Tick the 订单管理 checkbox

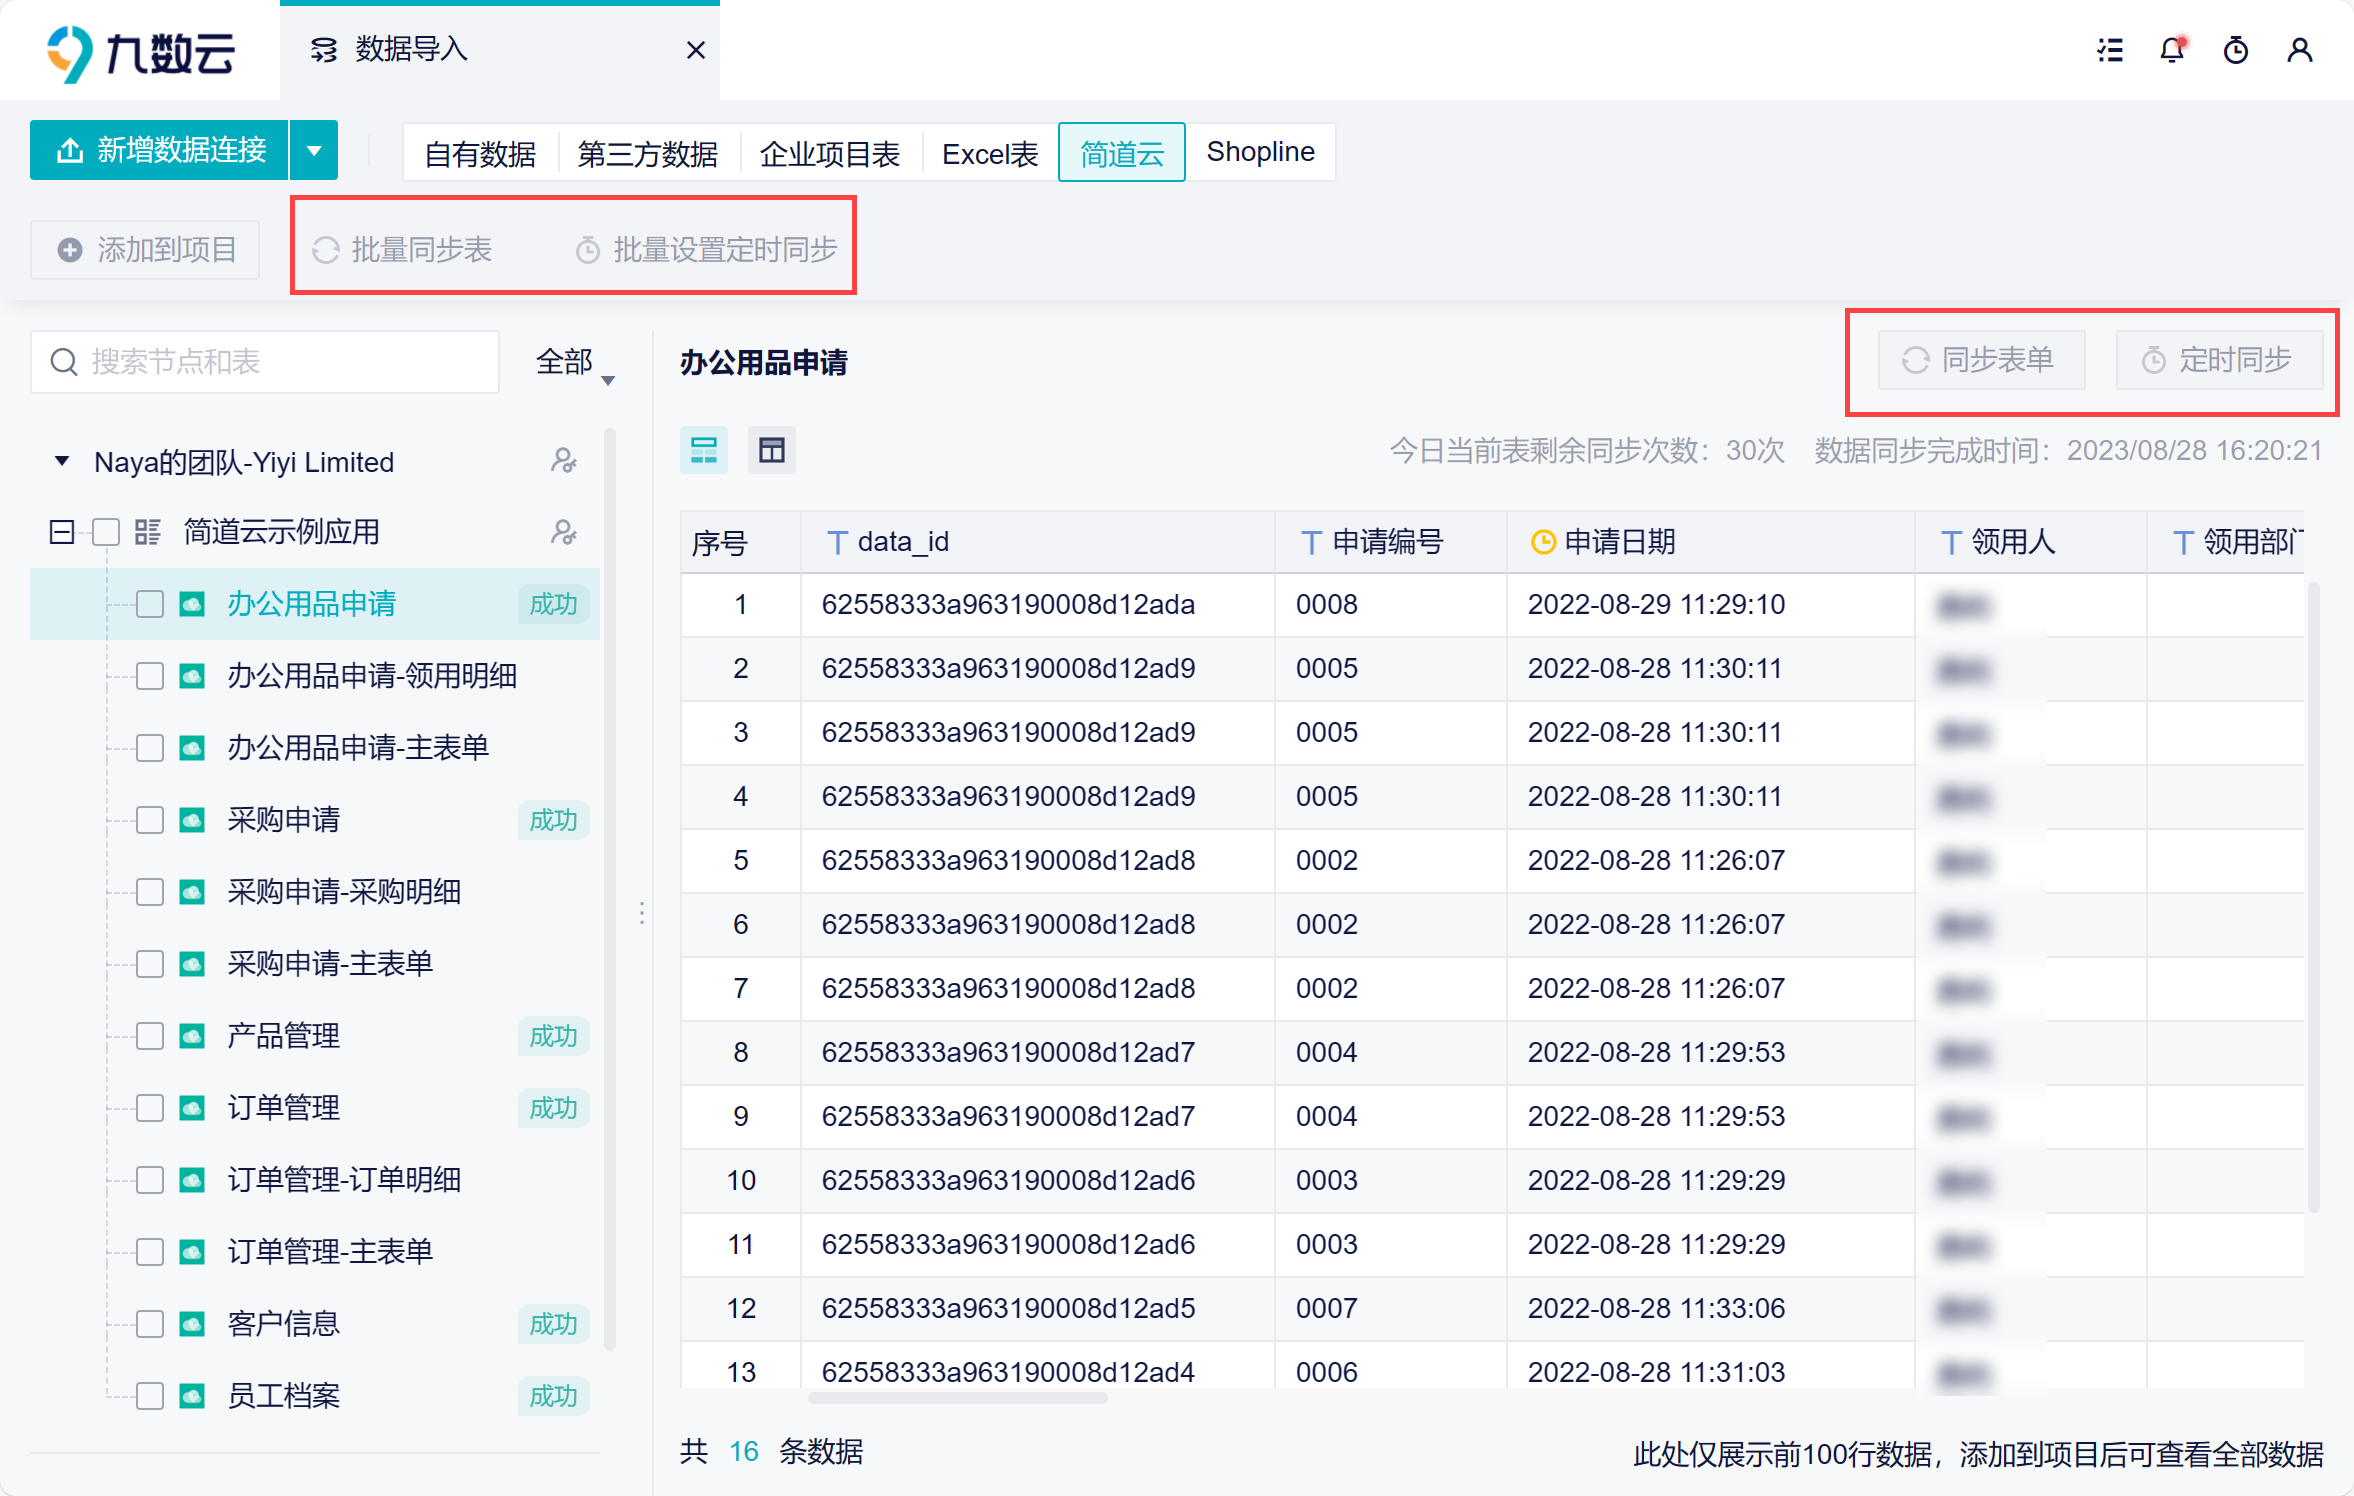pos(150,1108)
